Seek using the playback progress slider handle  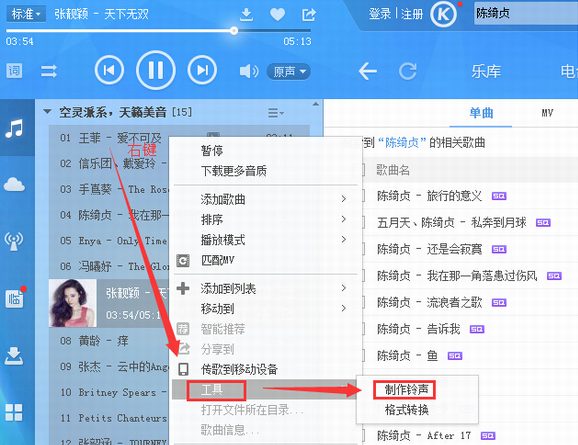[234, 31]
